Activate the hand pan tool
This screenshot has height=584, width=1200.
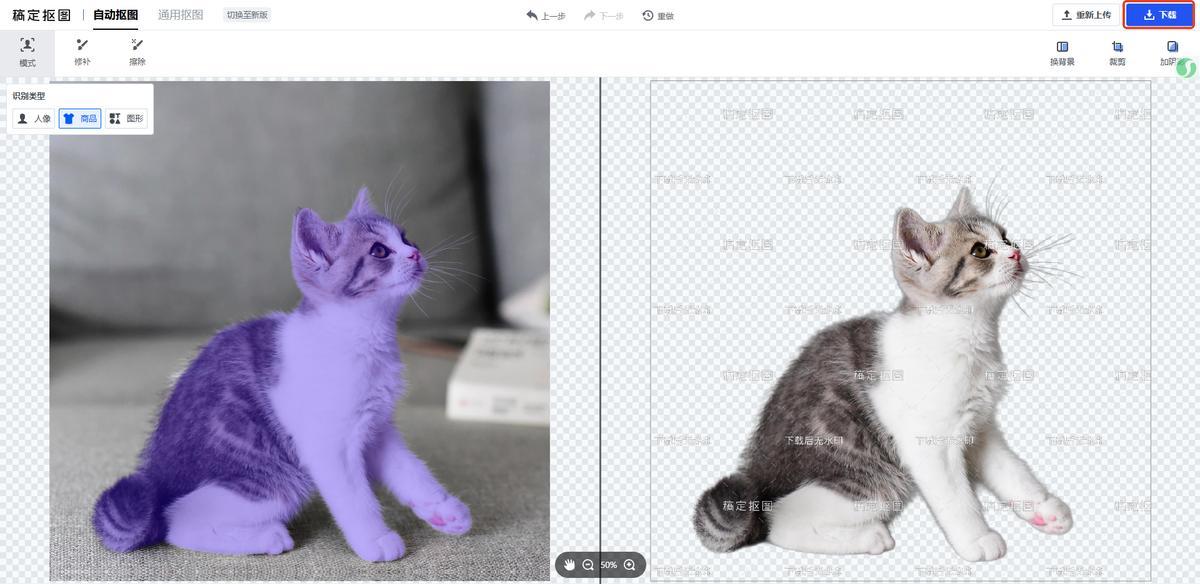tap(569, 565)
